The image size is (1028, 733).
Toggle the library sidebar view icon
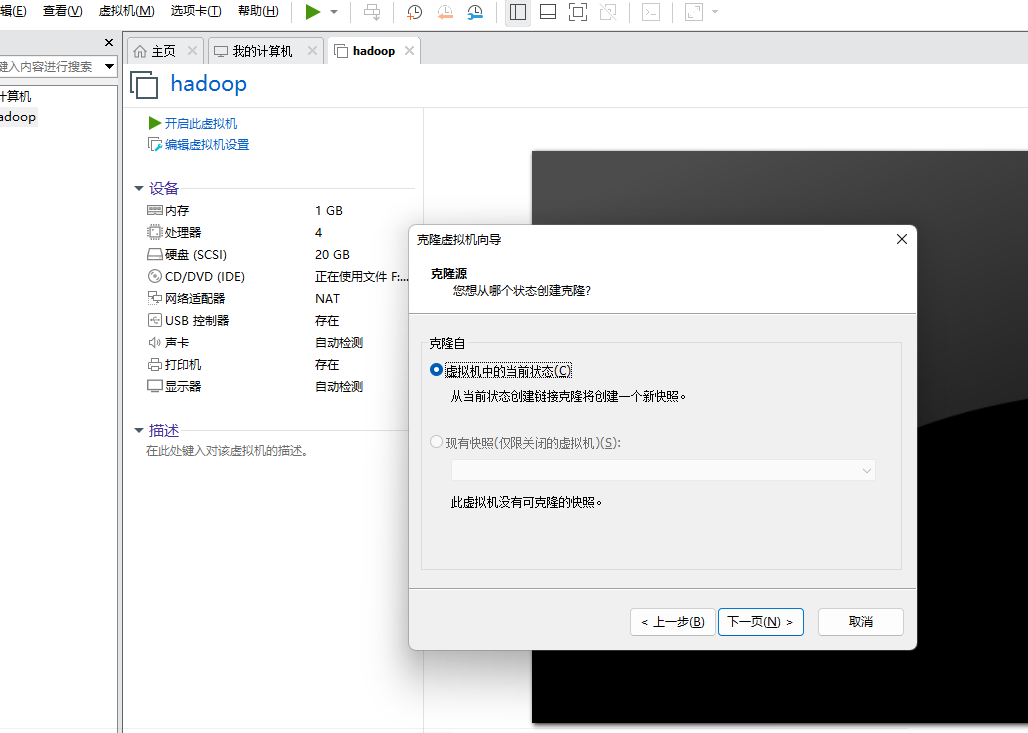[x=518, y=12]
